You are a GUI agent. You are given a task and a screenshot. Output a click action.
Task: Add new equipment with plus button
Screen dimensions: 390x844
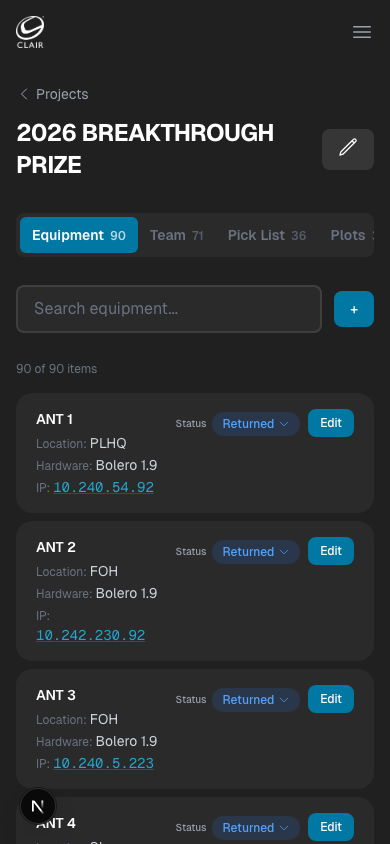(x=353, y=309)
